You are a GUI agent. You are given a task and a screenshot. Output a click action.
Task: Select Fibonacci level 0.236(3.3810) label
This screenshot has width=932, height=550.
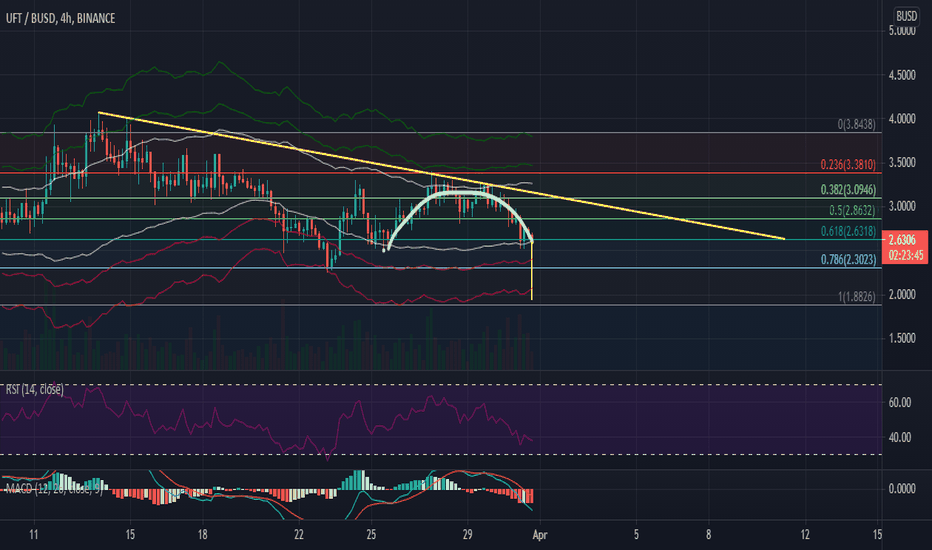tap(848, 165)
